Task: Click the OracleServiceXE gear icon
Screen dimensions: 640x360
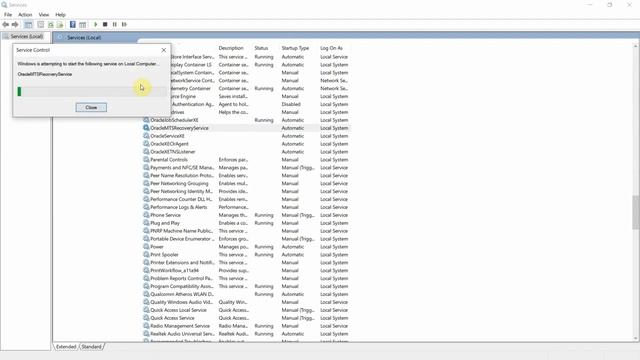Action: [x=146, y=136]
